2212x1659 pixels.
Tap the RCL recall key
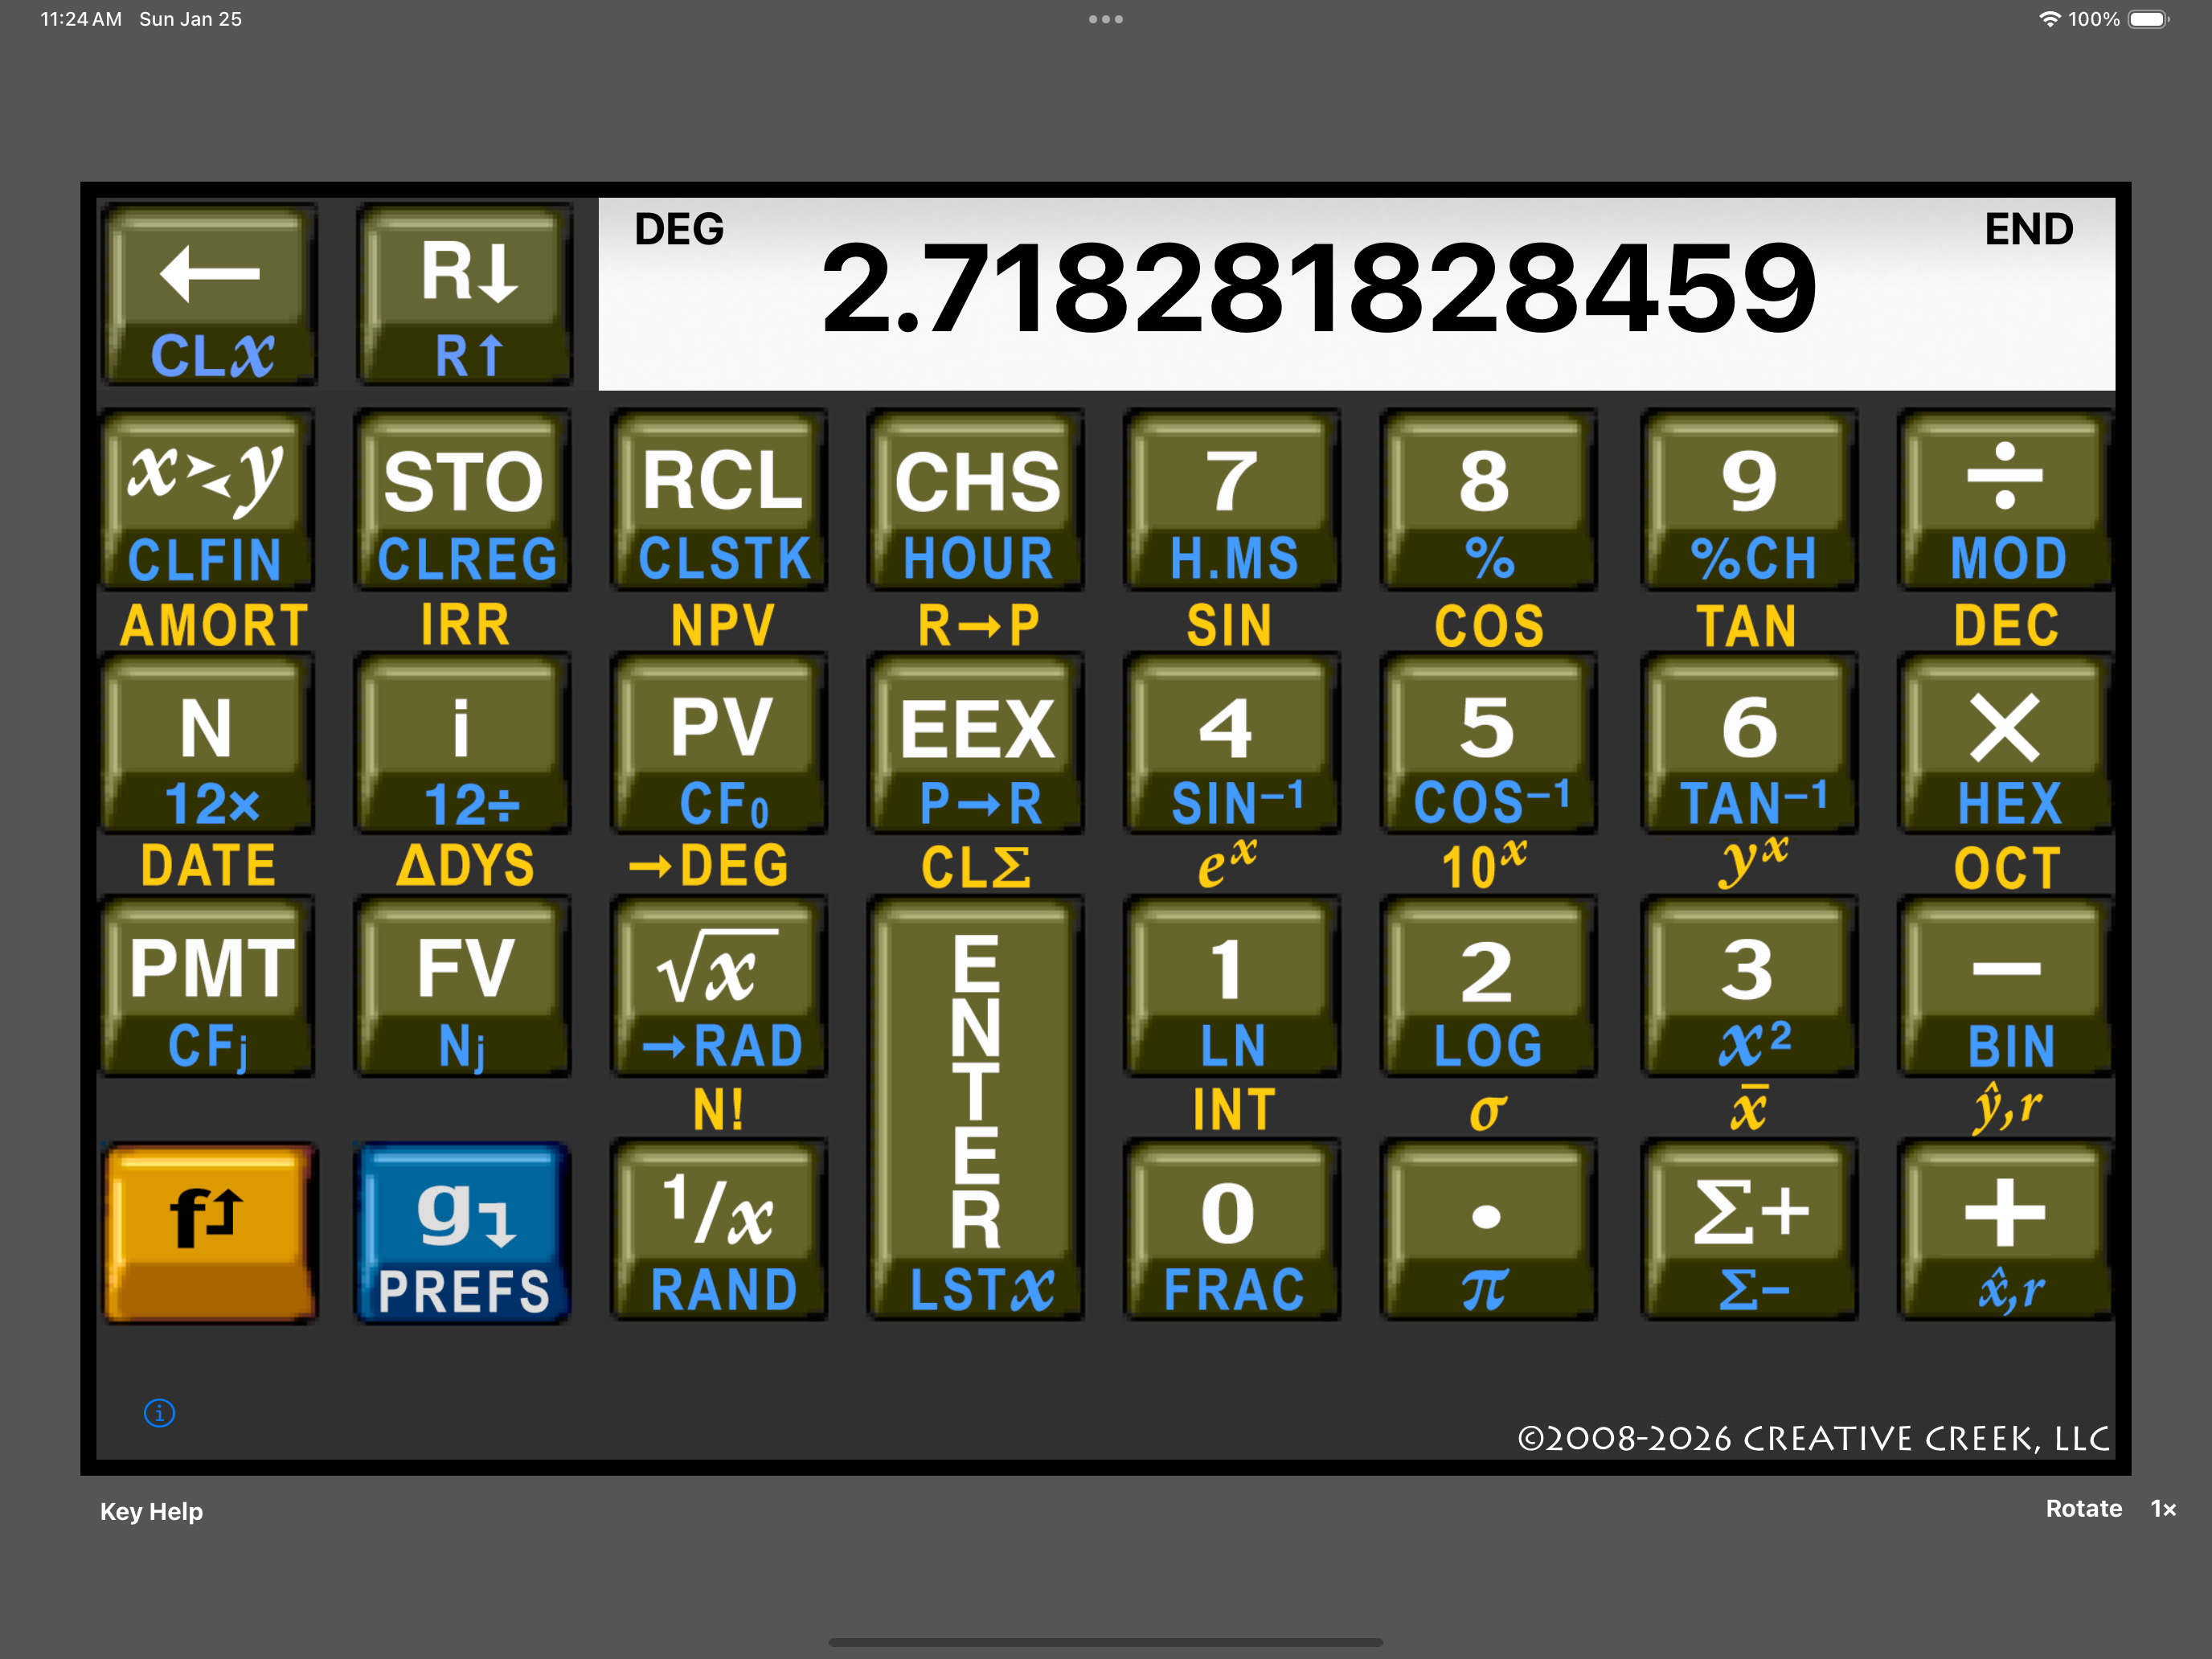click(721, 500)
